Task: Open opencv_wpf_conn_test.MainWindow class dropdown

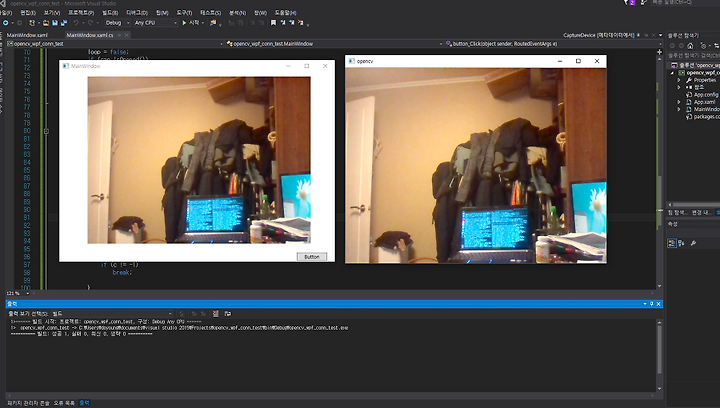Action: (334, 44)
